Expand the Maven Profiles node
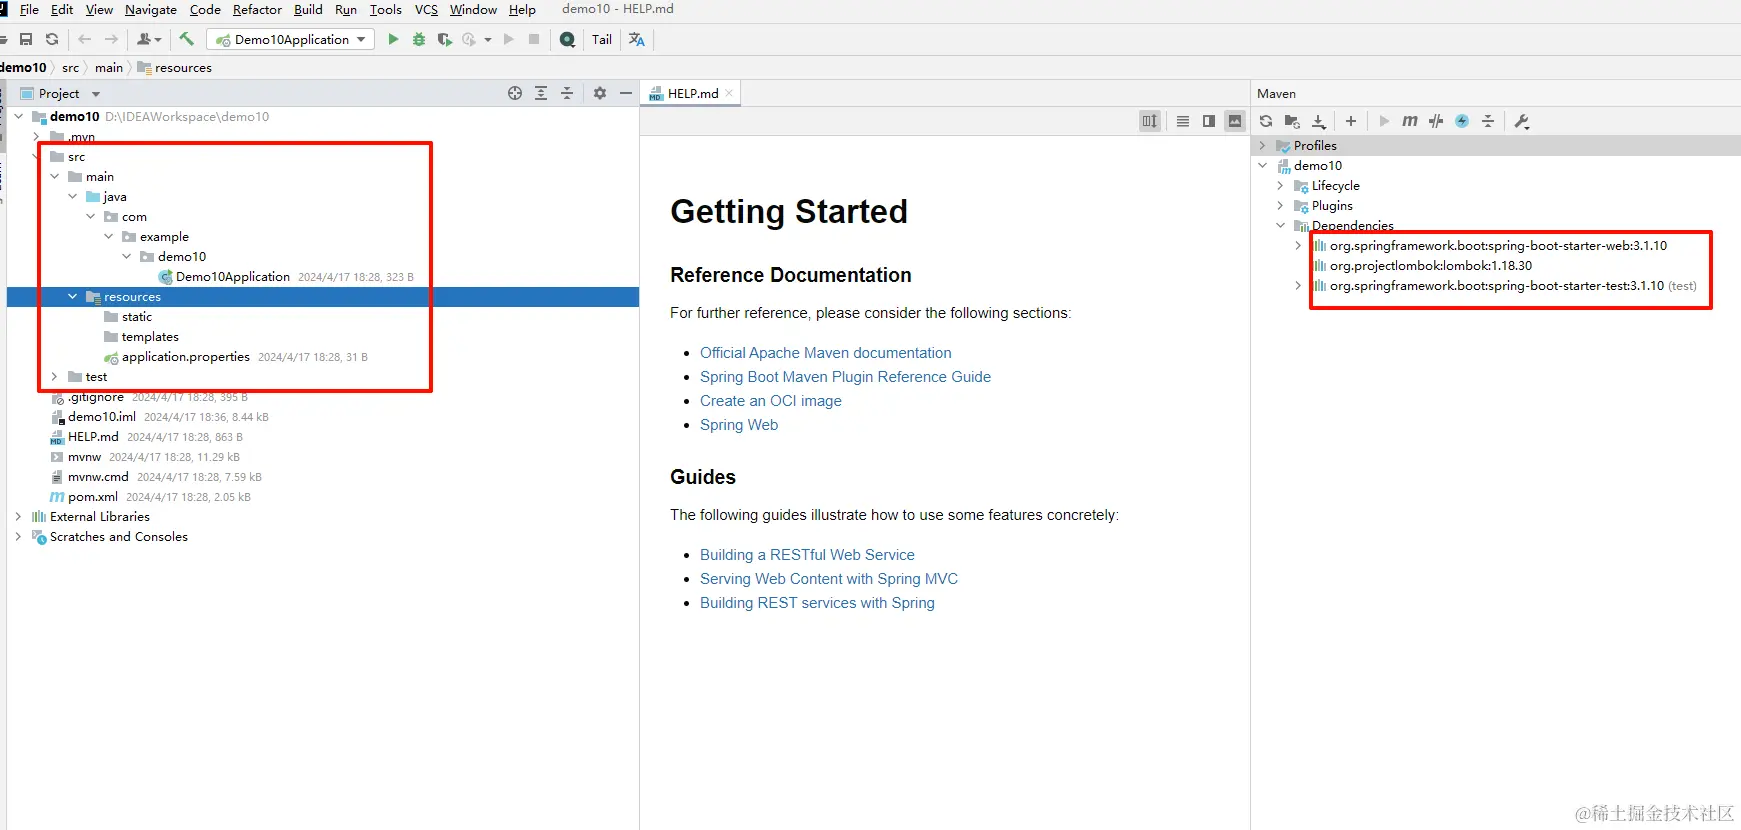1741x830 pixels. coord(1262,146)
